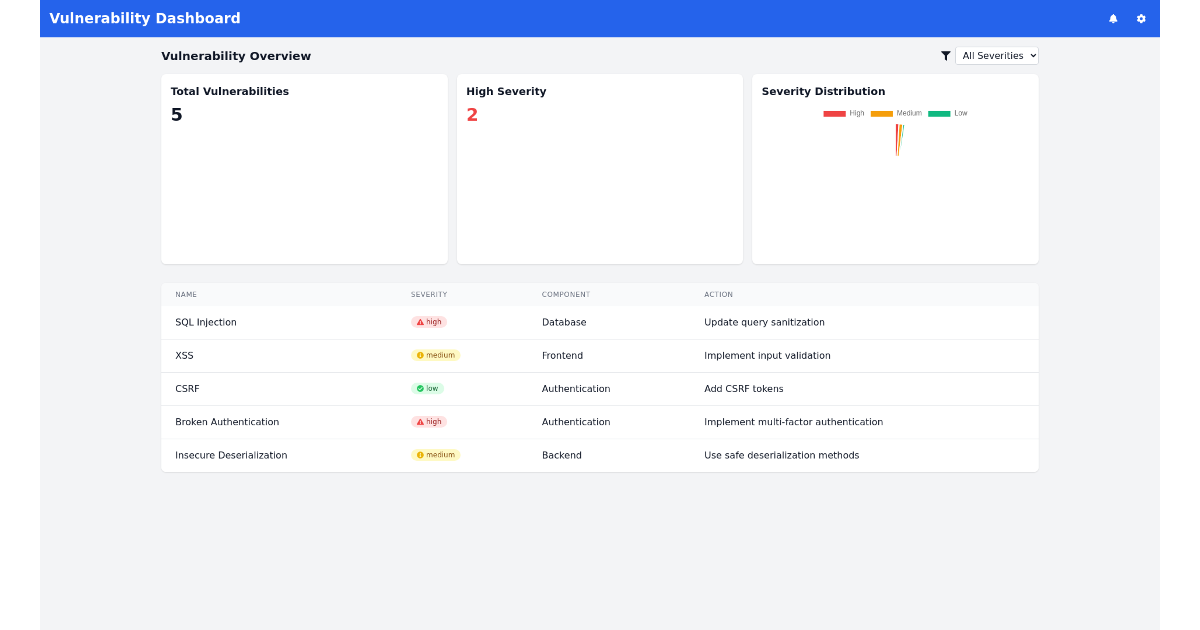1200x630 pixels.
Task: Click the warning icon on Broken Authentication's badge
Action: click(420, 421)
